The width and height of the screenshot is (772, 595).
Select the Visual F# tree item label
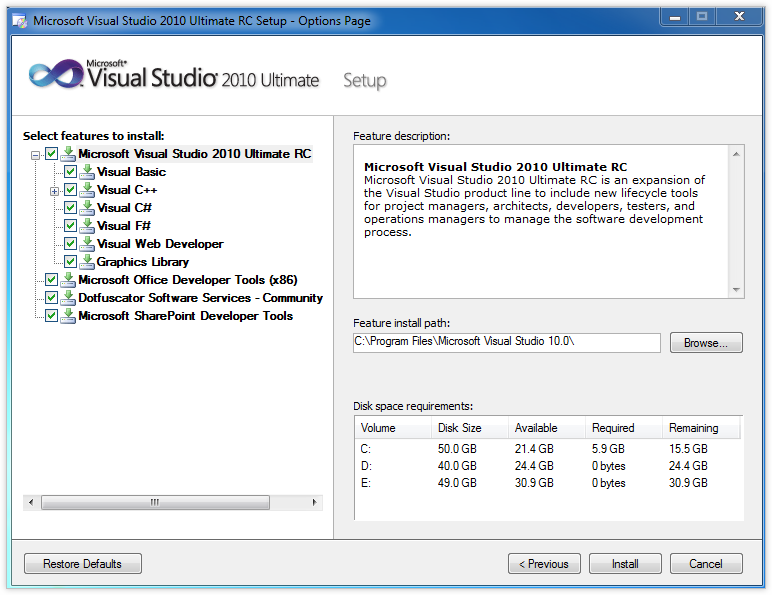[x=124, y=226]
